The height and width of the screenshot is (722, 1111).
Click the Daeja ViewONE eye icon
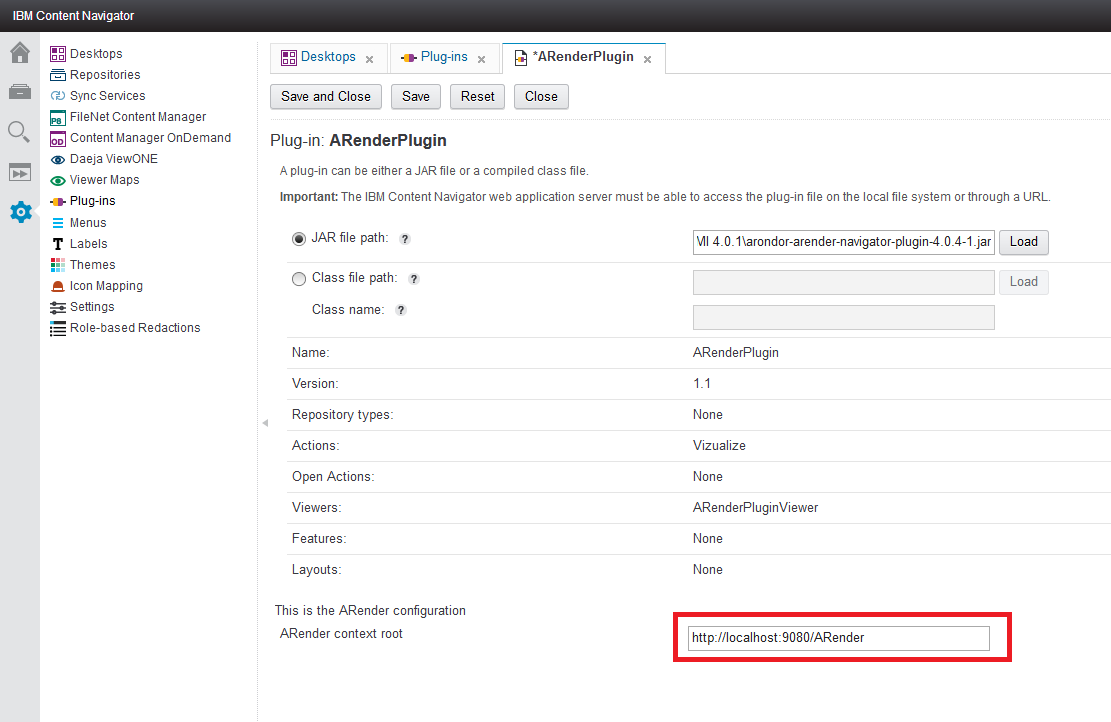58,159
